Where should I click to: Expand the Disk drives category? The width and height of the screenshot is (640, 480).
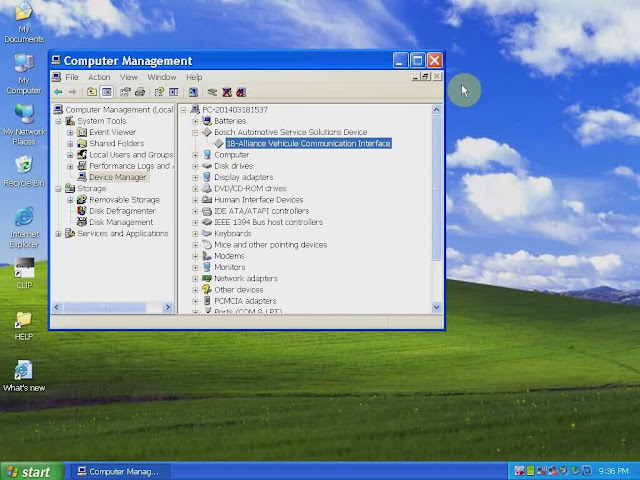pyautogui.click(x=195, y=166)
